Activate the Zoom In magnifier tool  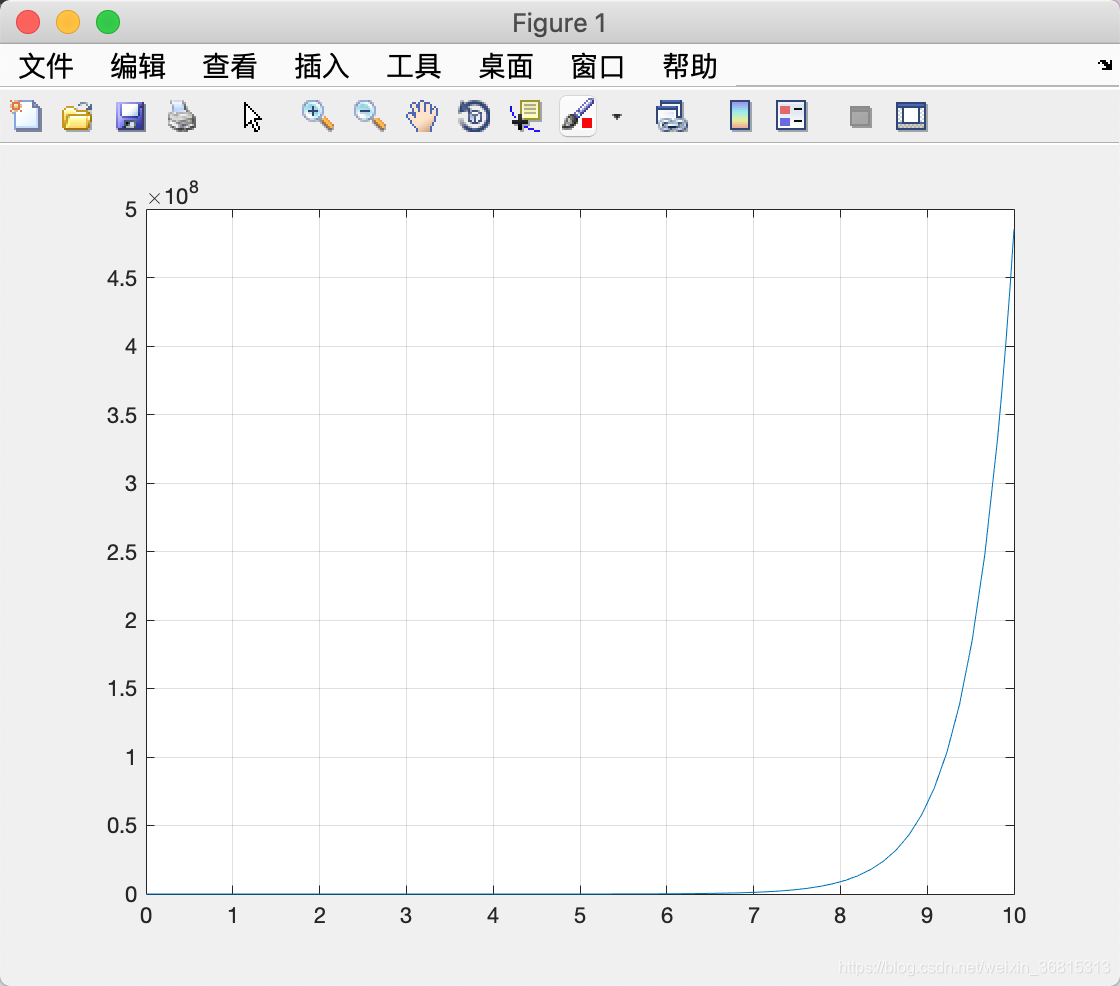point(317,116)
